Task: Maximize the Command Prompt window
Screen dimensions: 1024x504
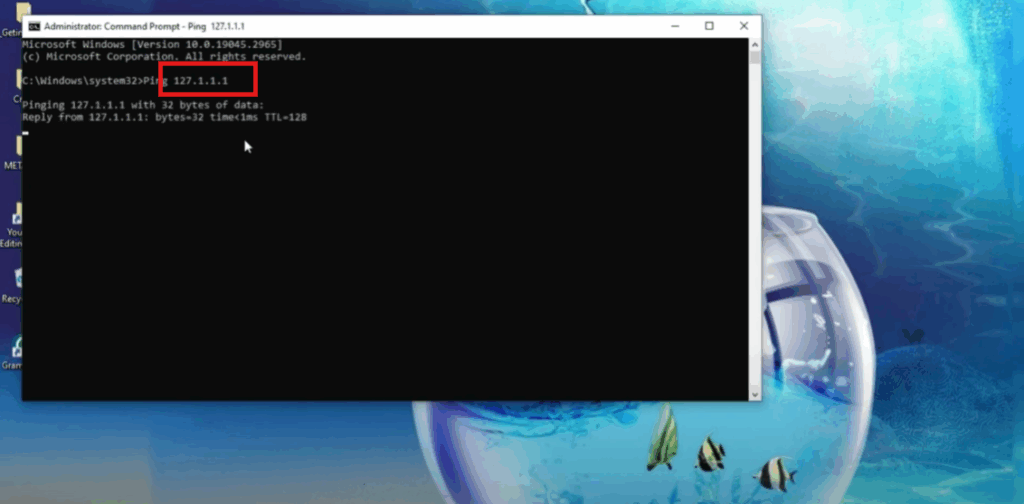Action: pyautogui.click(x=709, y=26)
